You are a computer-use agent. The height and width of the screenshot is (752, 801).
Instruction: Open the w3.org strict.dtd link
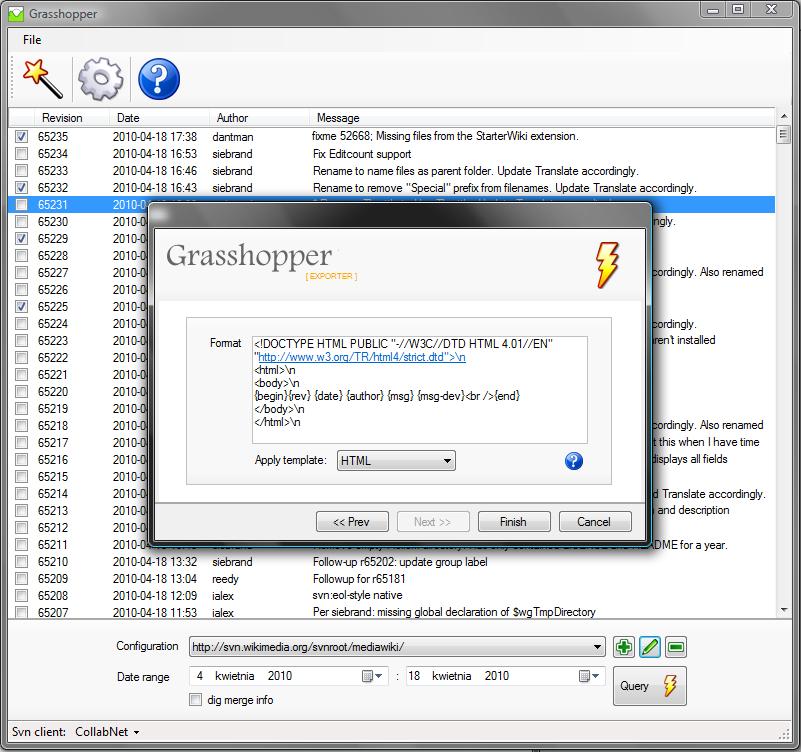point(362,357)
